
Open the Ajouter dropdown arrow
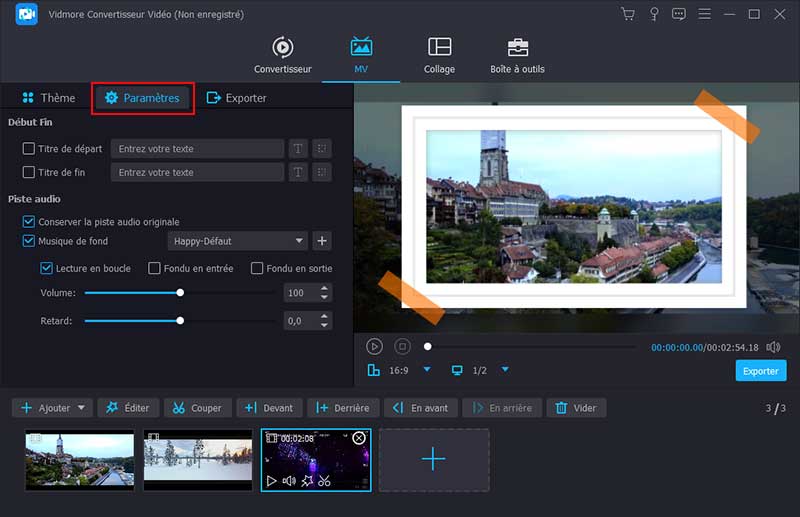(81, 408)
